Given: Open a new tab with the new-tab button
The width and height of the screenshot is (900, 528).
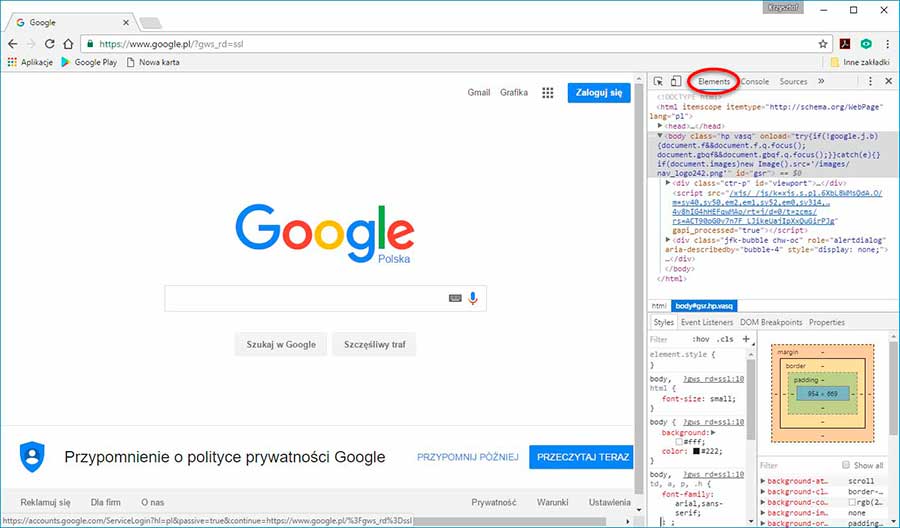Looking at the screenshot, I should pyautogui.click(x=150, y=23).
